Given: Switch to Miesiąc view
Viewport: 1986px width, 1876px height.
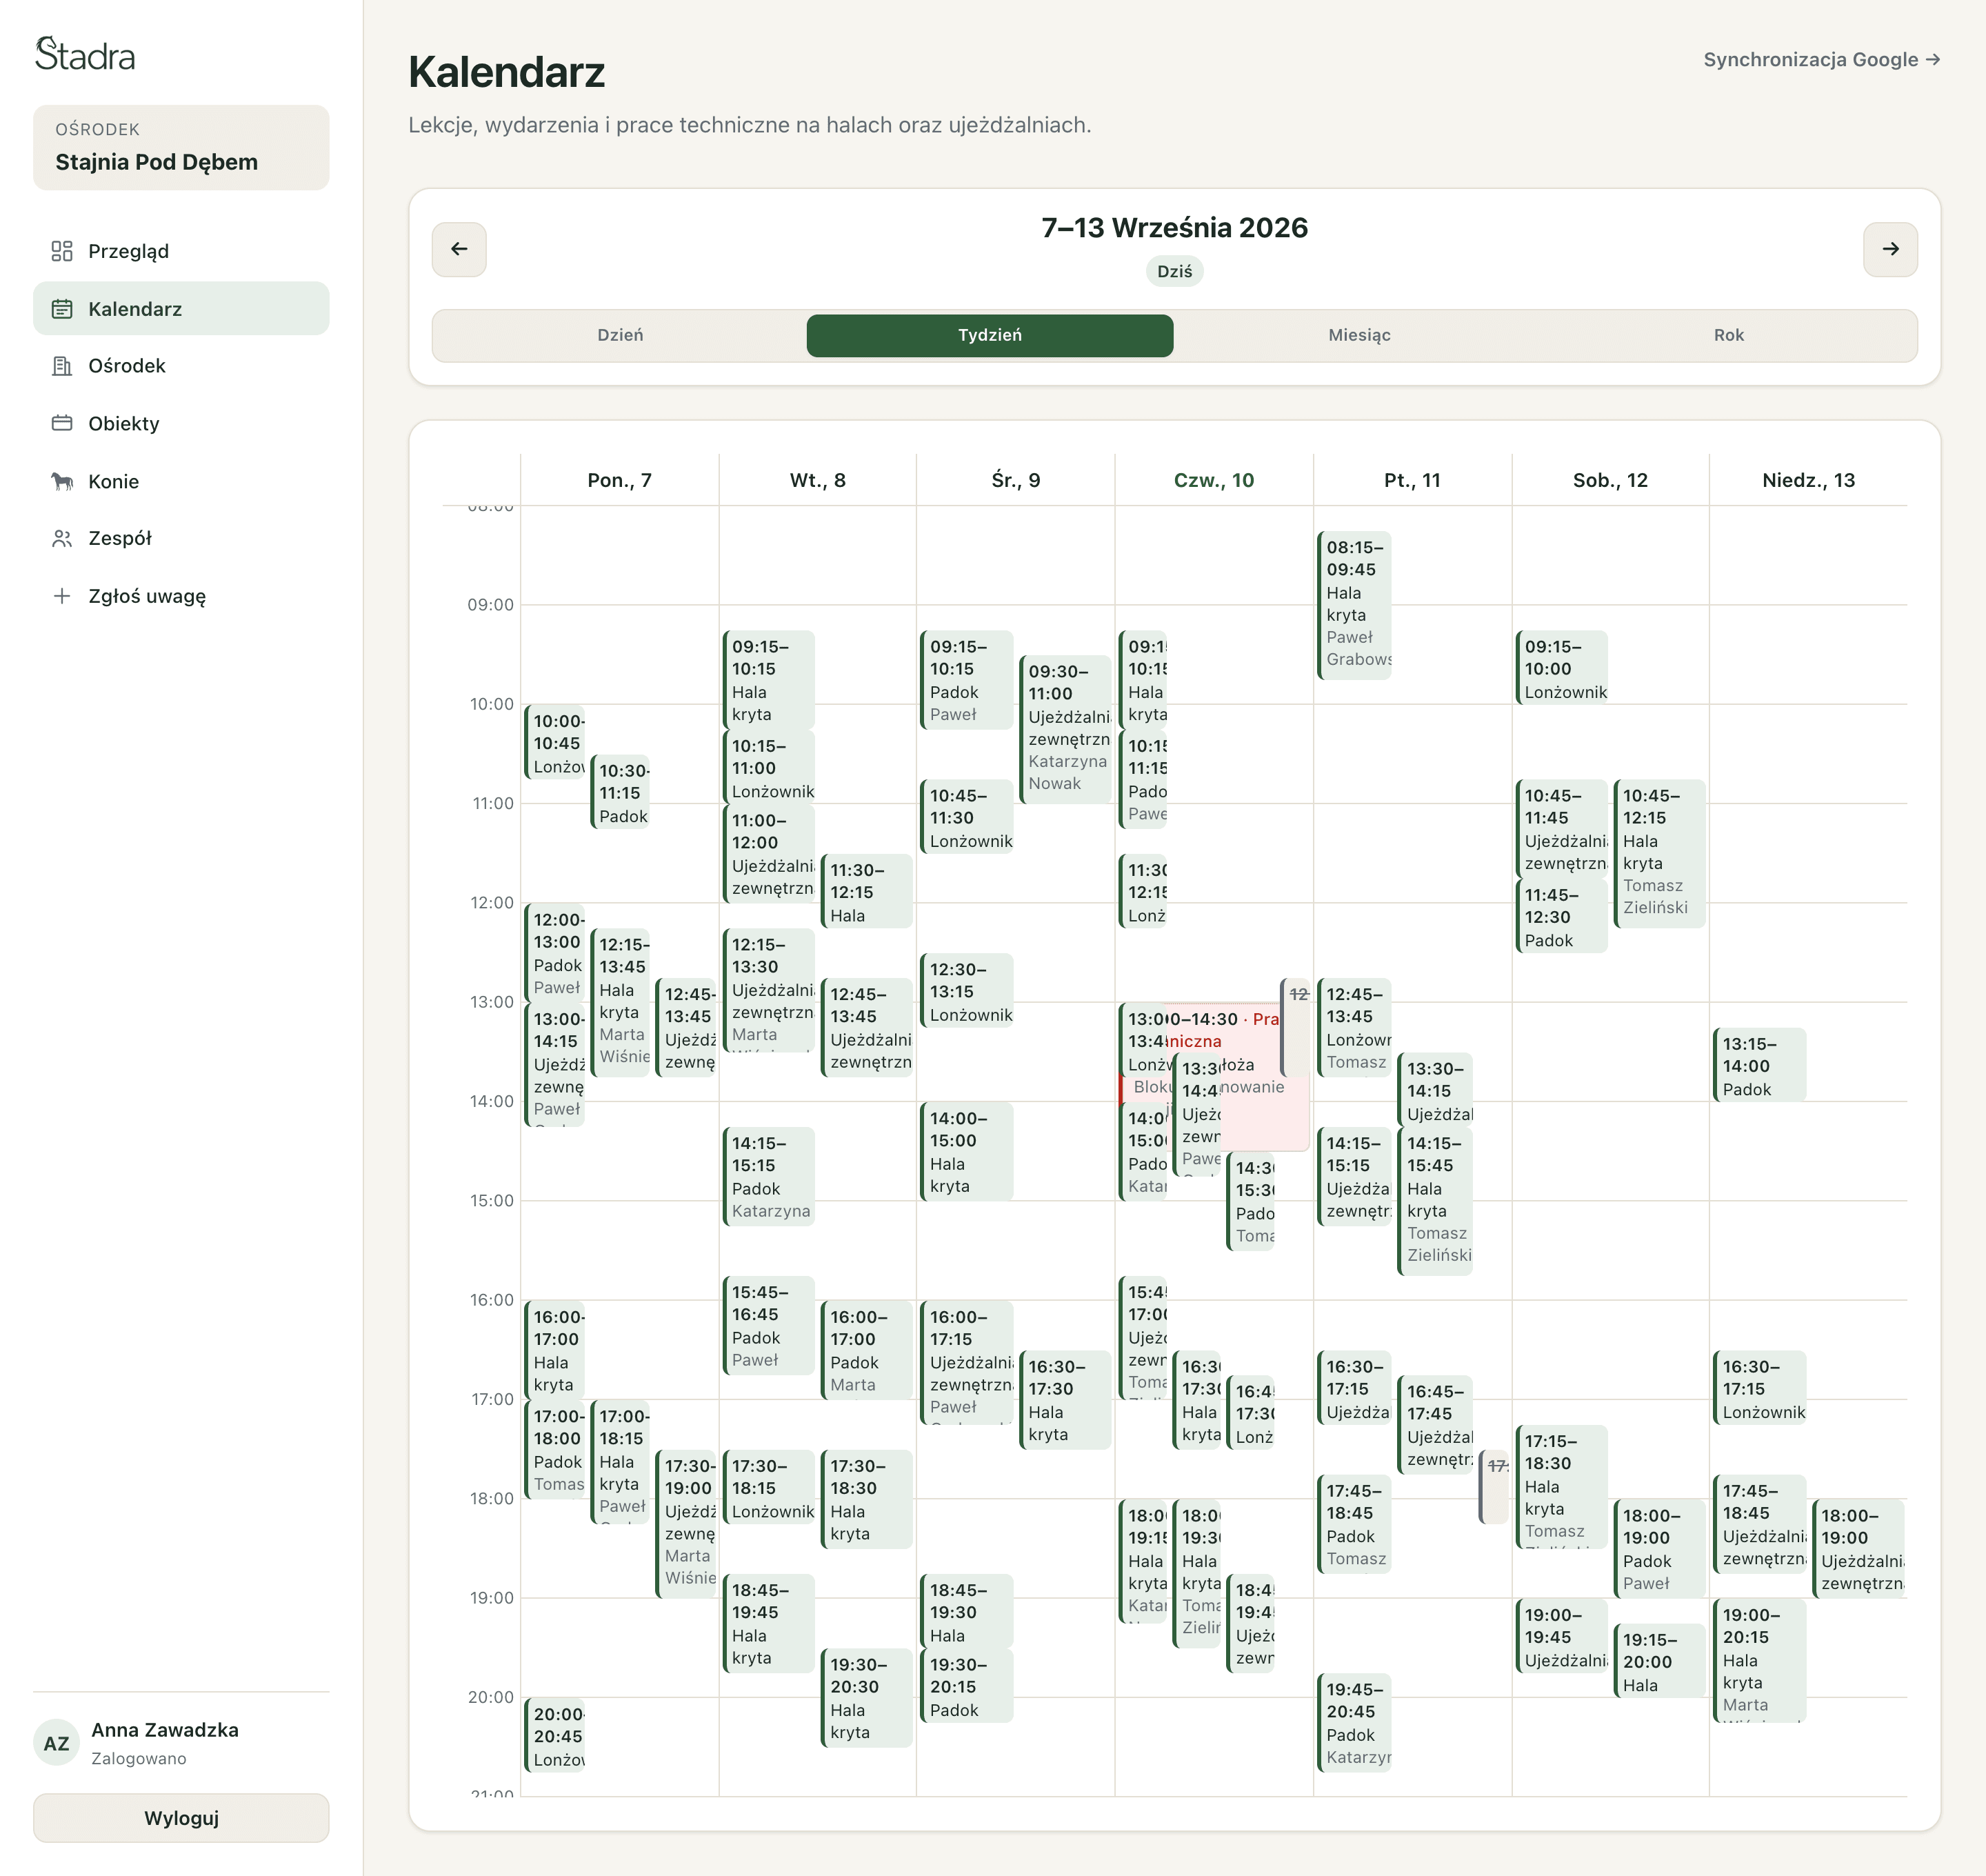Looking at the screenshot, I should pyautogui.click(x=1359, y=335).
